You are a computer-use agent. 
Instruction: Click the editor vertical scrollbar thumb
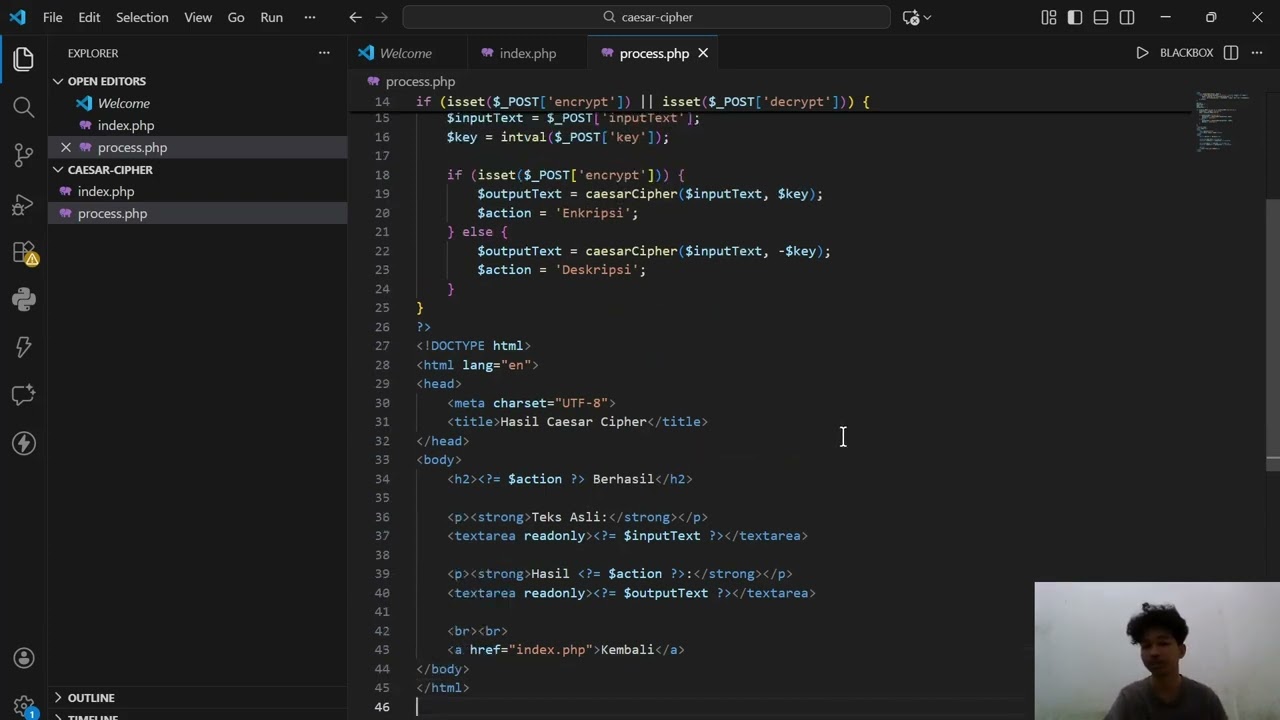(1272, 333)
